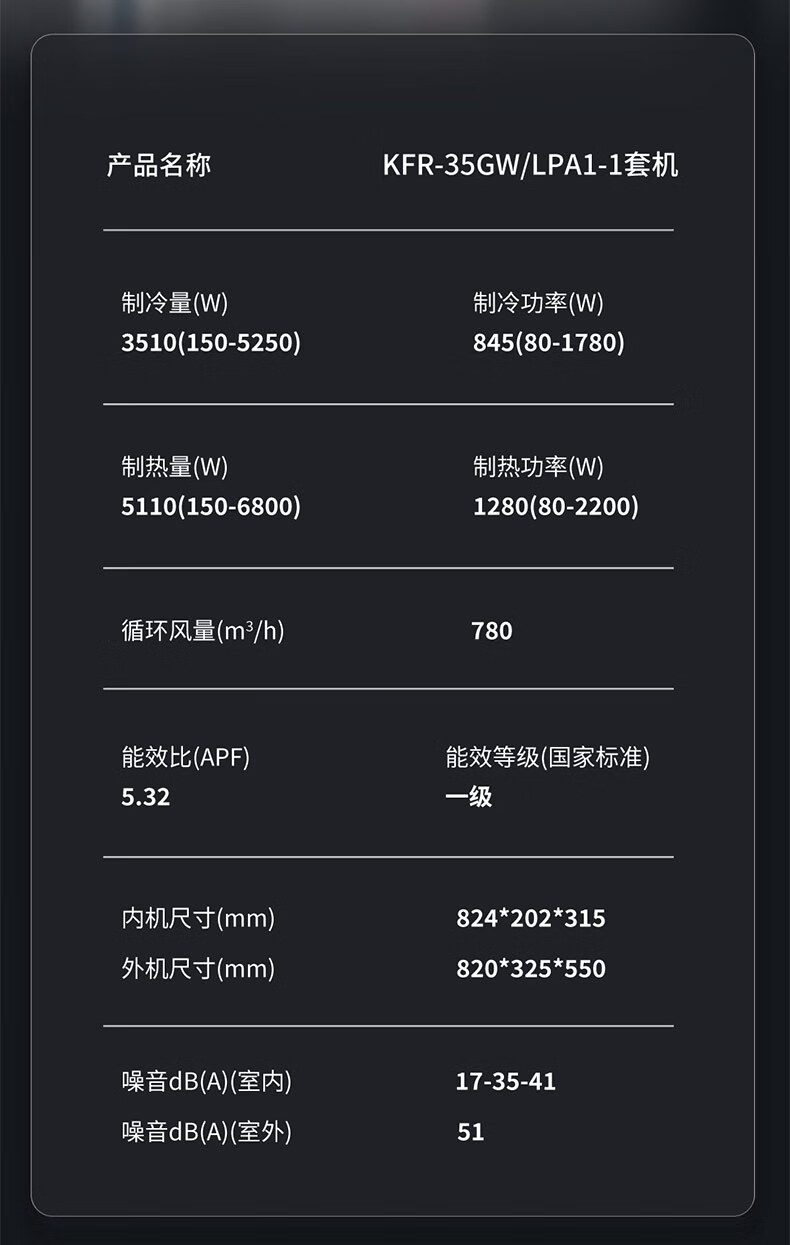This screenshot has height=1245, width=790.
Task: Select the airflow value 780
Action: [491, 631]
